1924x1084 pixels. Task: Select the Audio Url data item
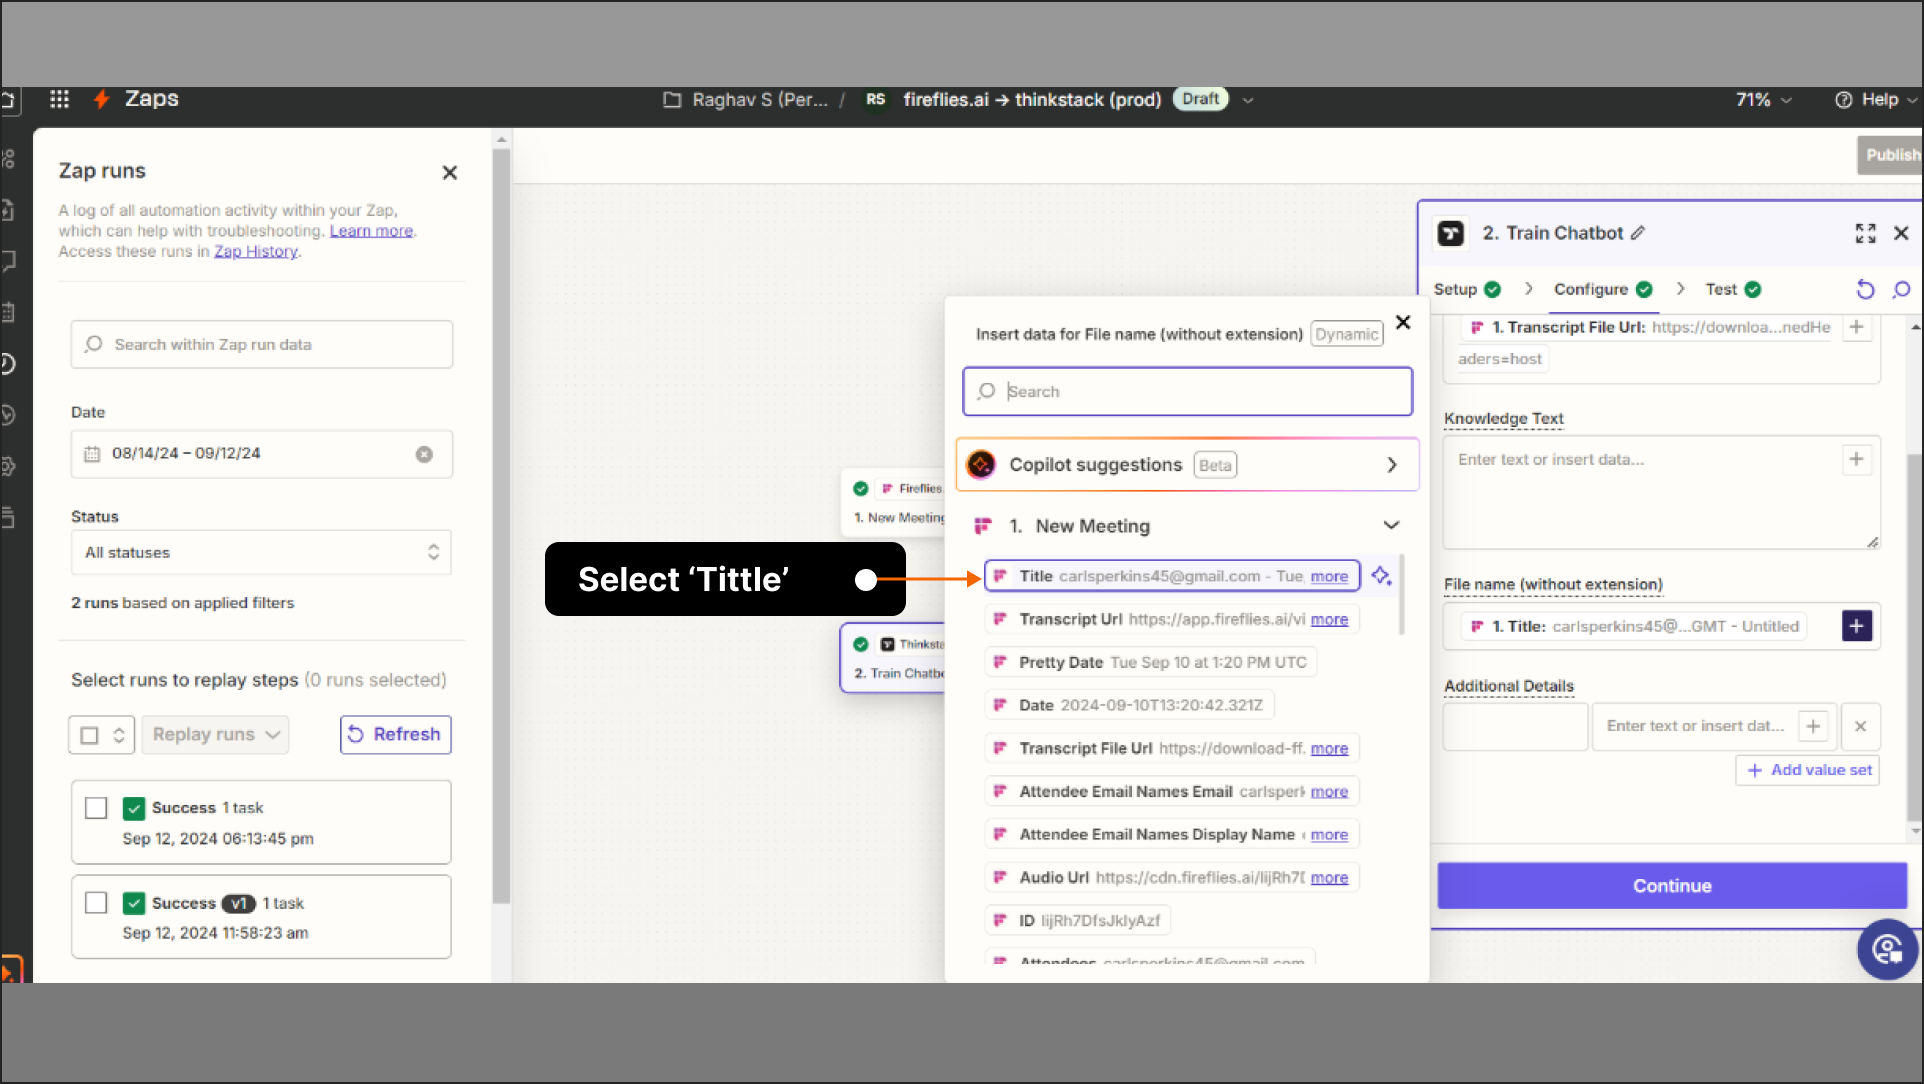point(1172,877)
